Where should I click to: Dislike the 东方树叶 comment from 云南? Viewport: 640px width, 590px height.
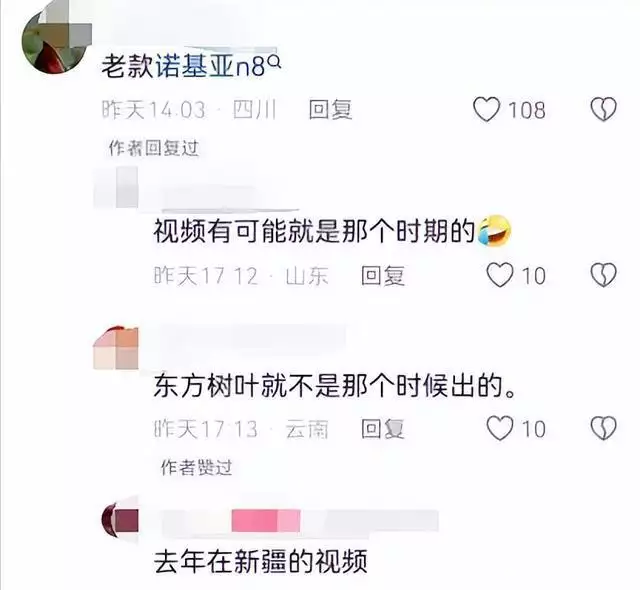tap(603, 428)
